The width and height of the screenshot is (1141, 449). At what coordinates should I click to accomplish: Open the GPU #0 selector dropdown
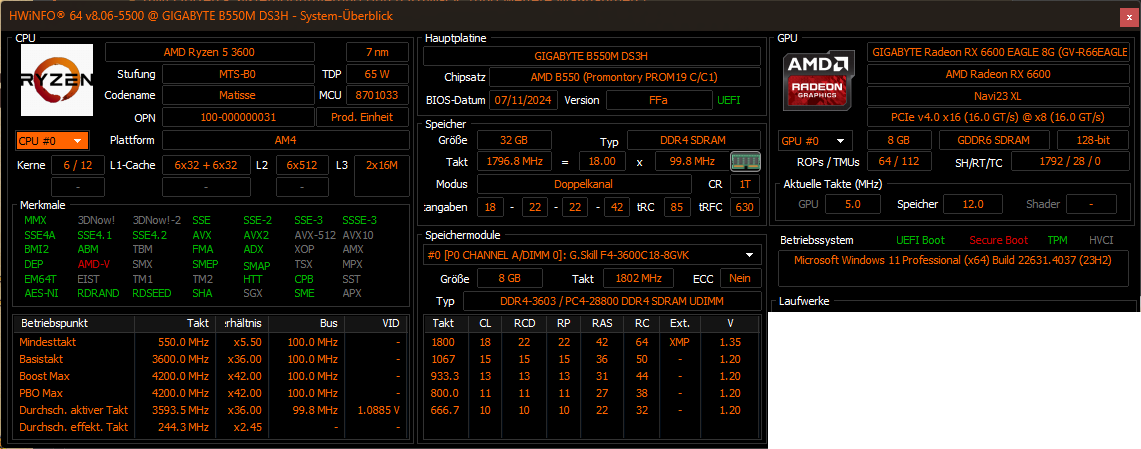[815, 140]
